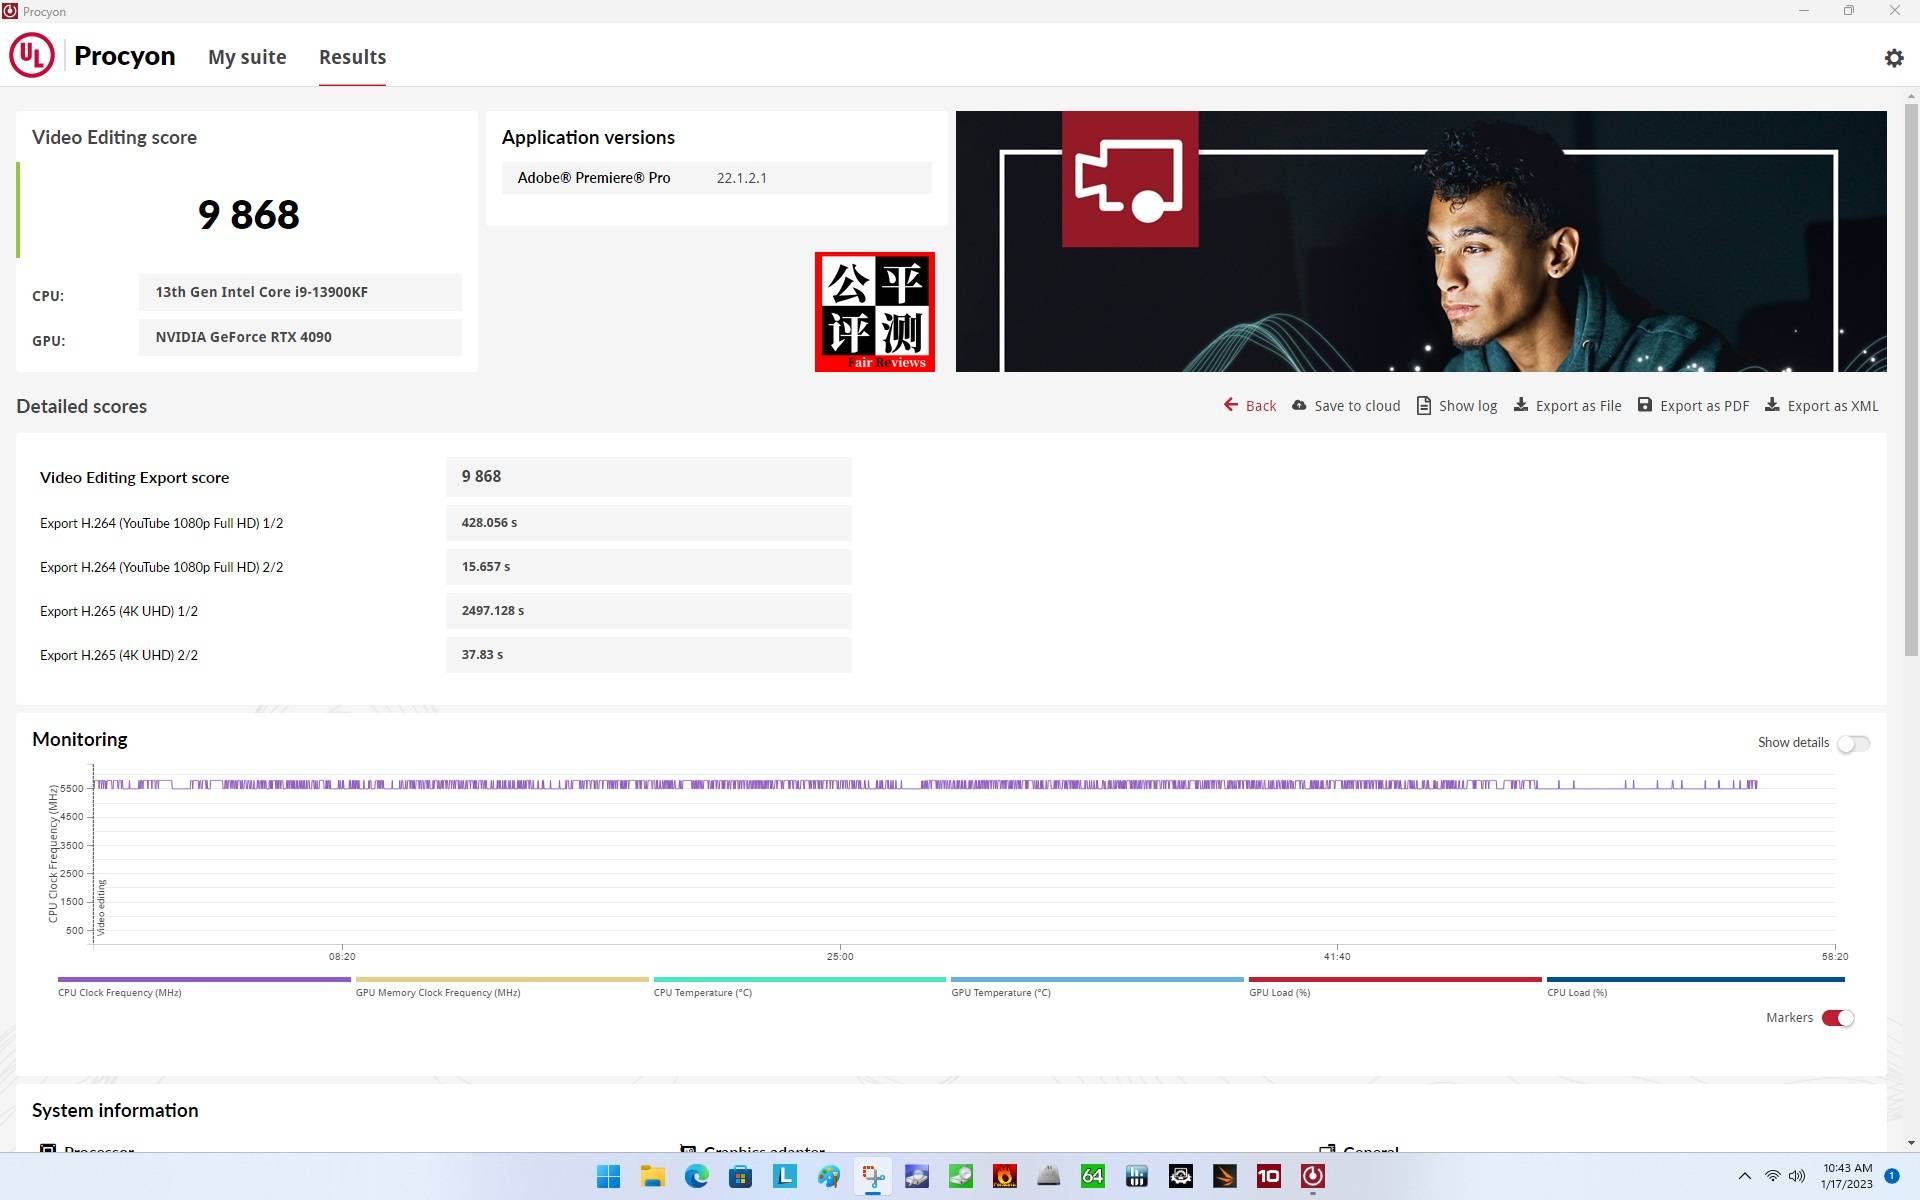Expand the system tray hidden icons chevron

pyautogui.click(x=1744, y=1176)
